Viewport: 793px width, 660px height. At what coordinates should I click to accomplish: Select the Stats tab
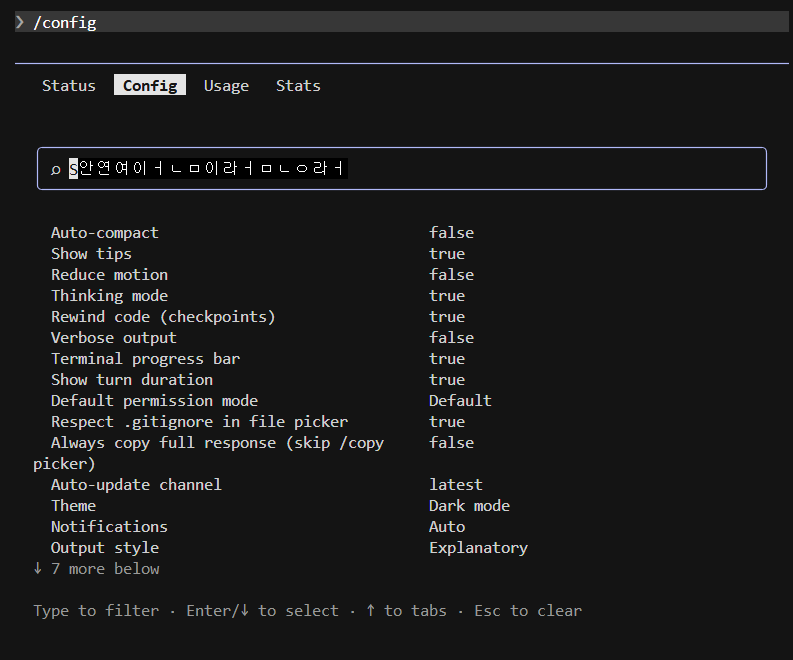tap(298, 86)
